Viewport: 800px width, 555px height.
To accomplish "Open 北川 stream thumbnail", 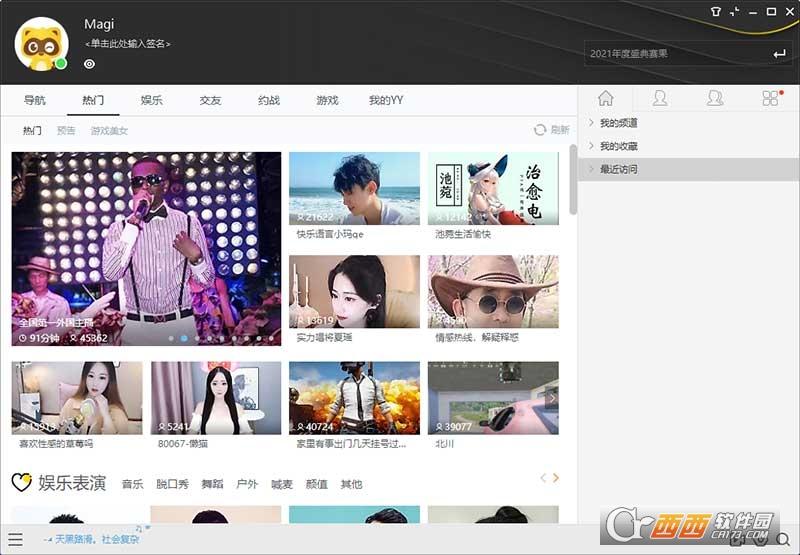I will 493,398.
